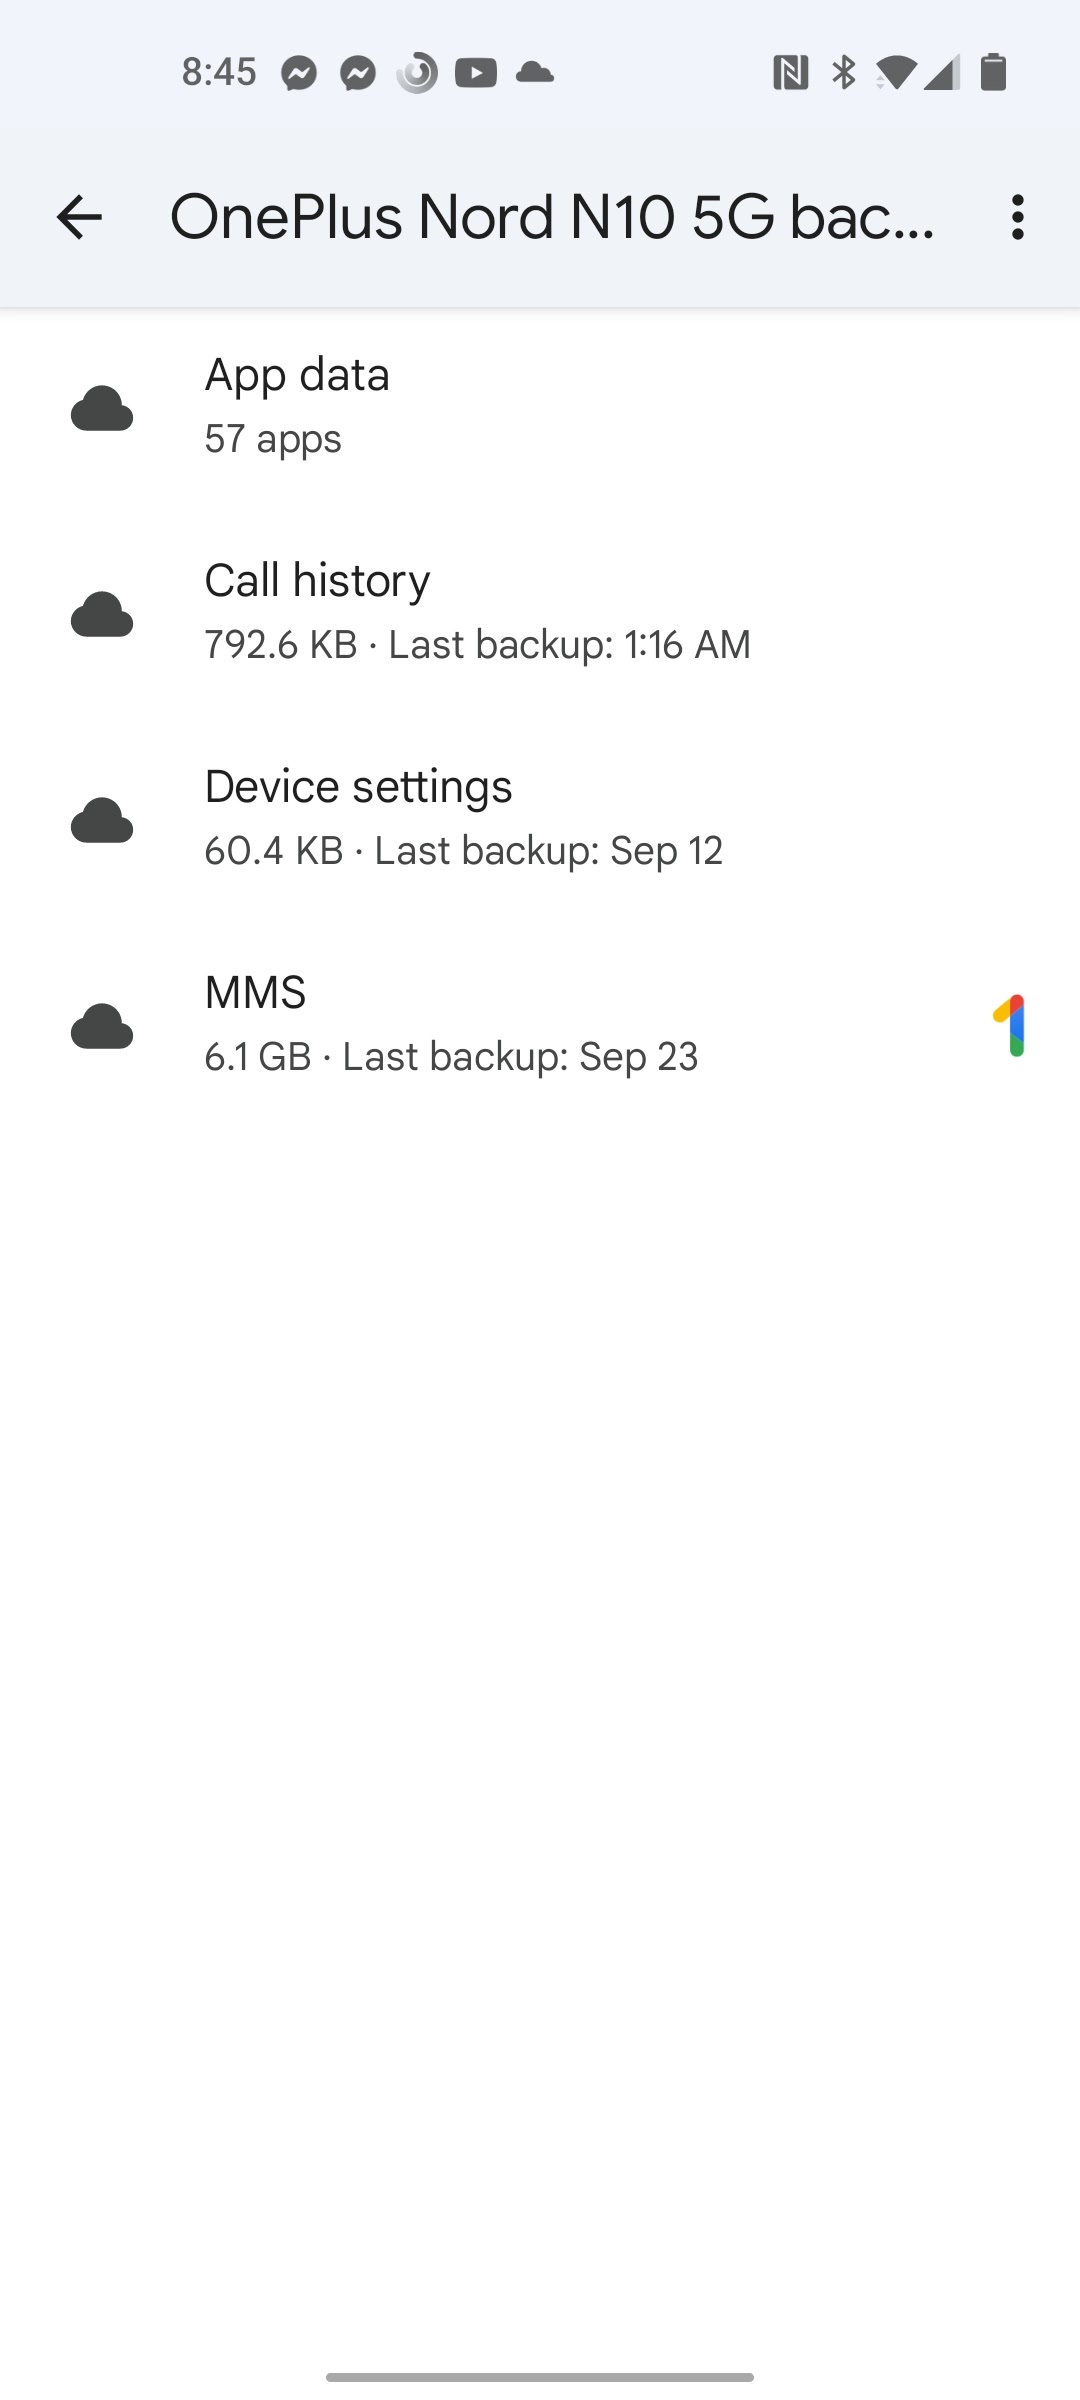The width and height of the screenshot is (1080, 2400).
Task: Tap the Google One logo on MMS row
Action: [x=1010, y=1026]
